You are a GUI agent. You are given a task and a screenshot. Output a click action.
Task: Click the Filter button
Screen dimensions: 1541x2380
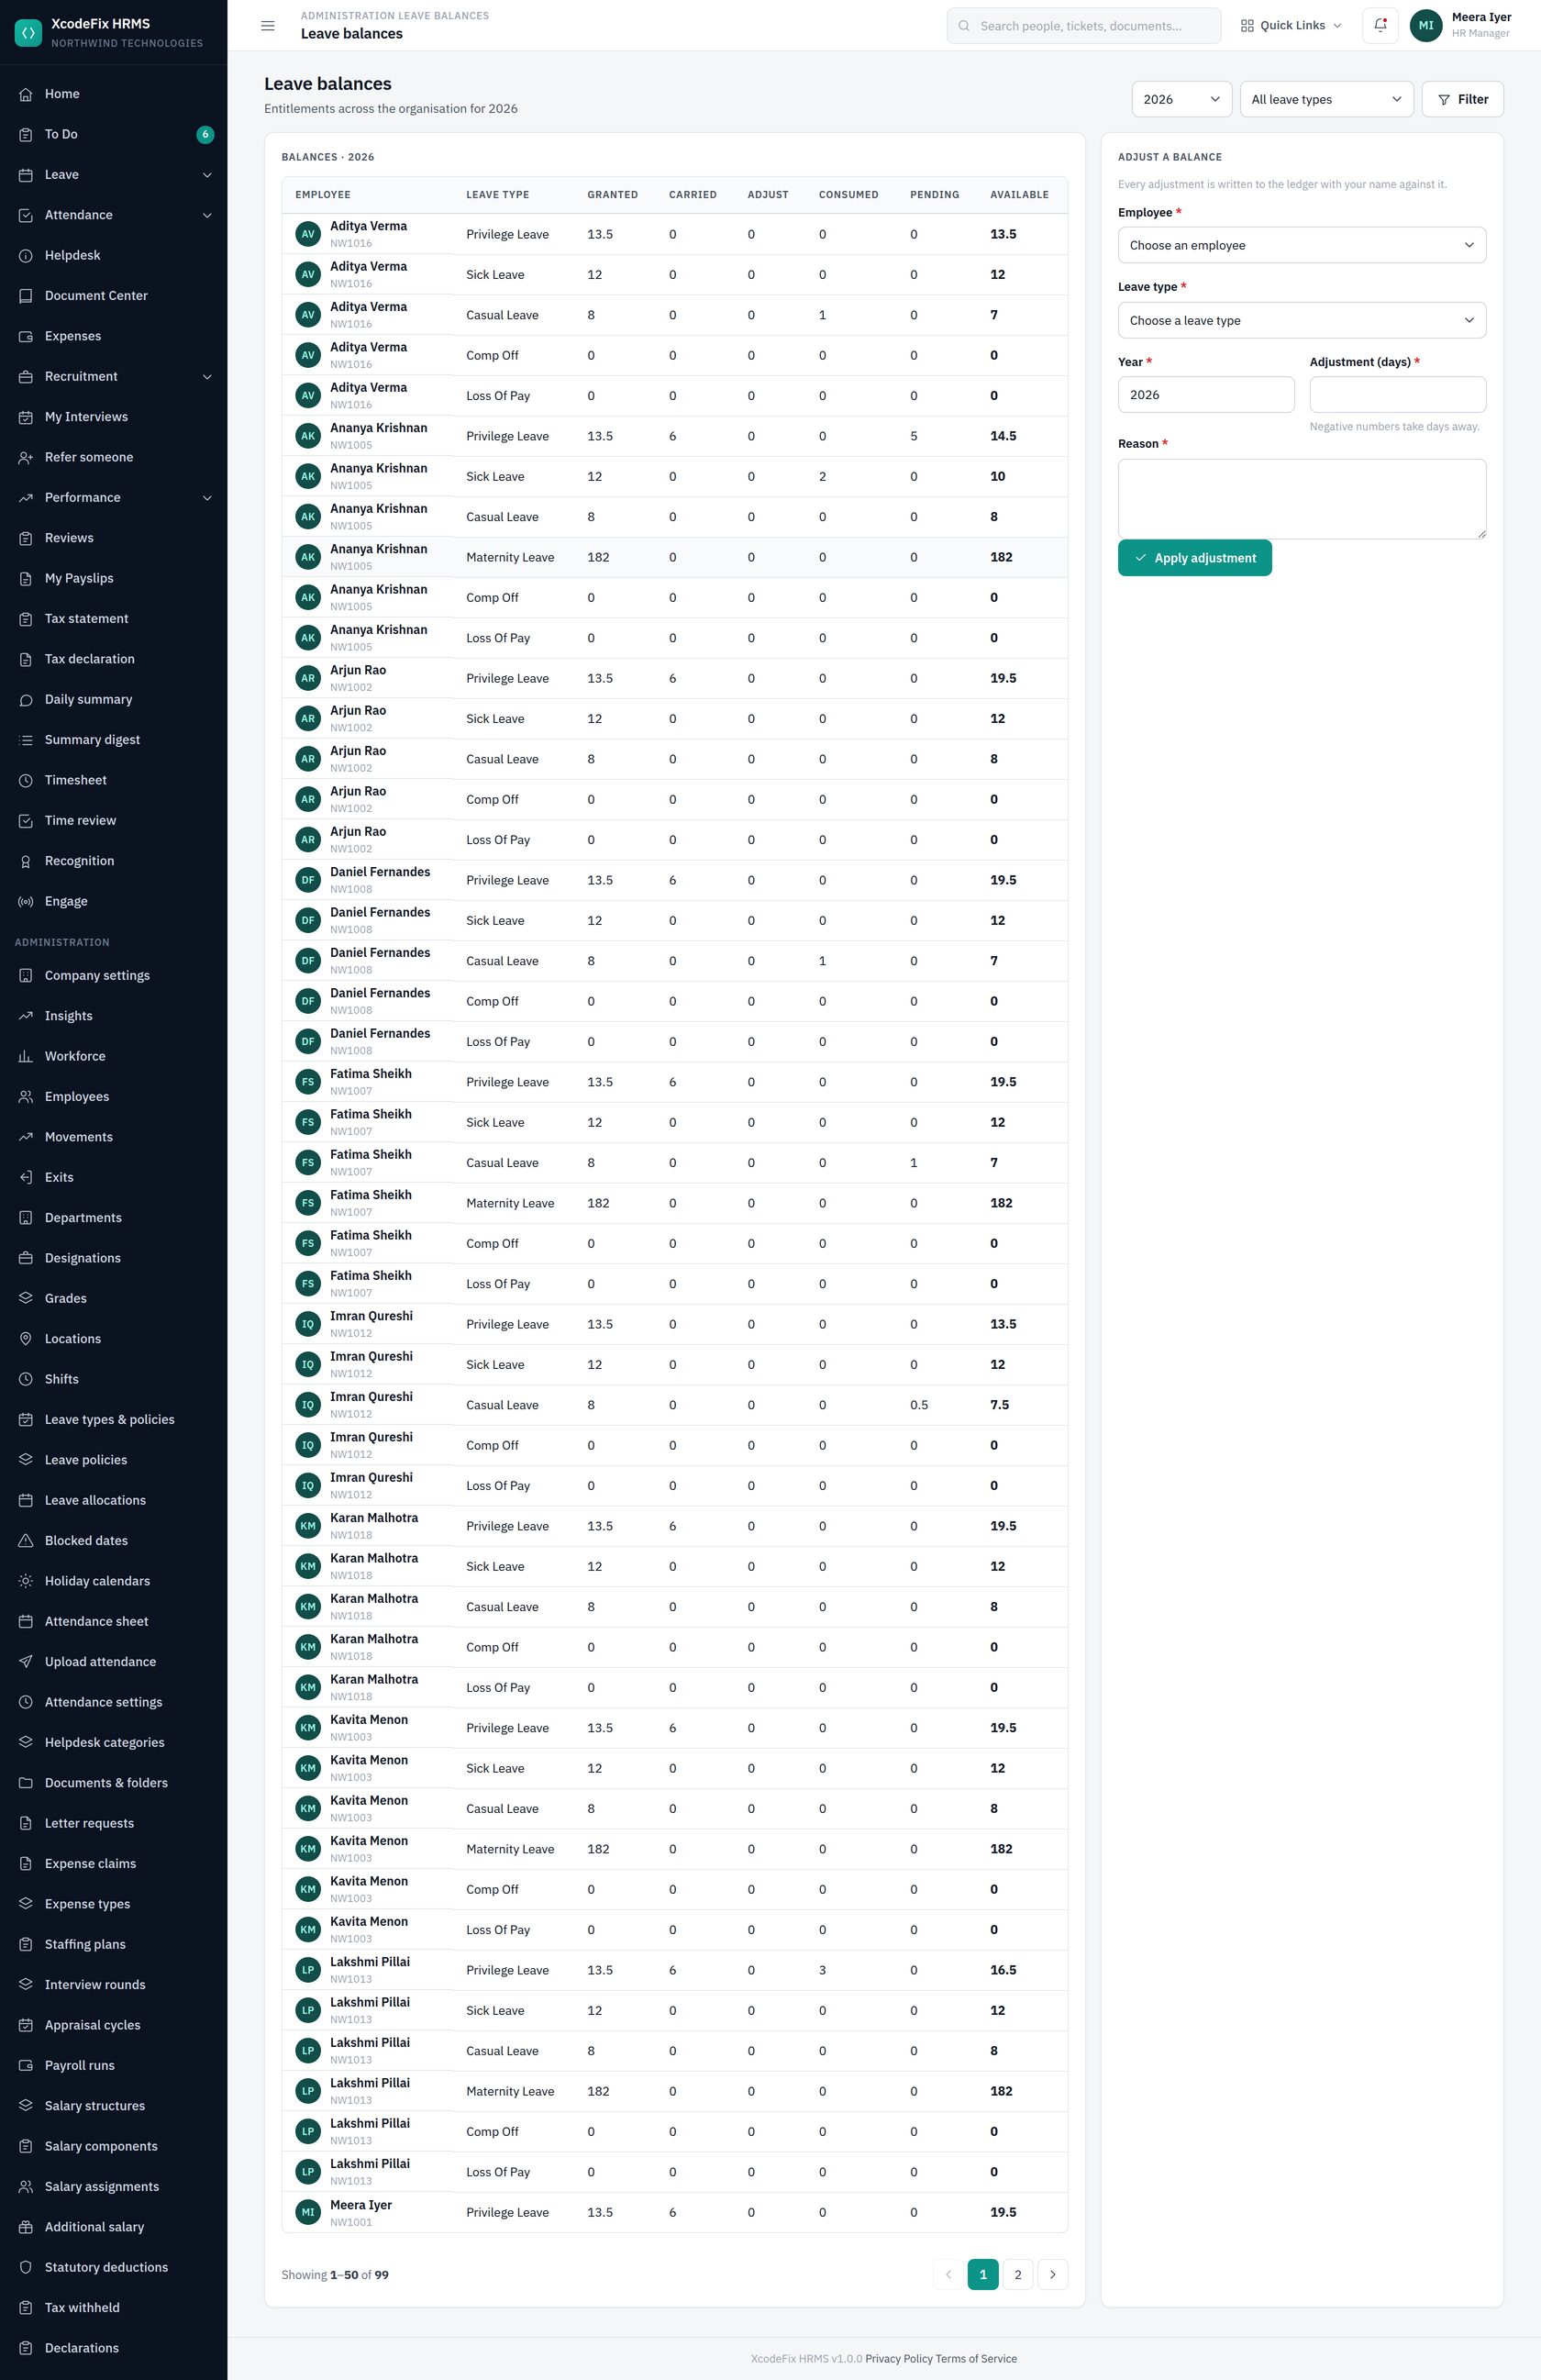tap(1462, 99)
